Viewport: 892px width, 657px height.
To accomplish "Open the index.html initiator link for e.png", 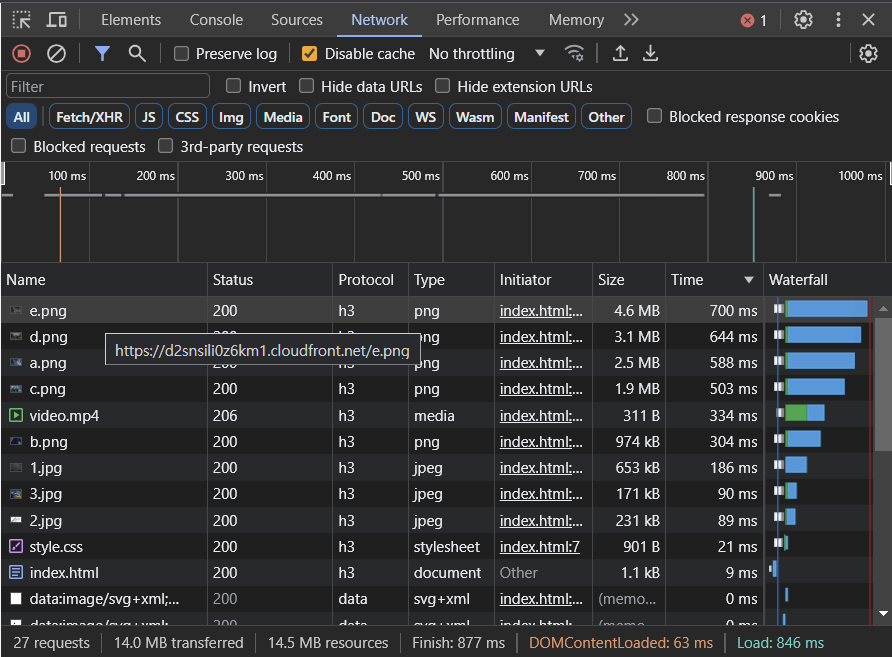I will (540, 311).
